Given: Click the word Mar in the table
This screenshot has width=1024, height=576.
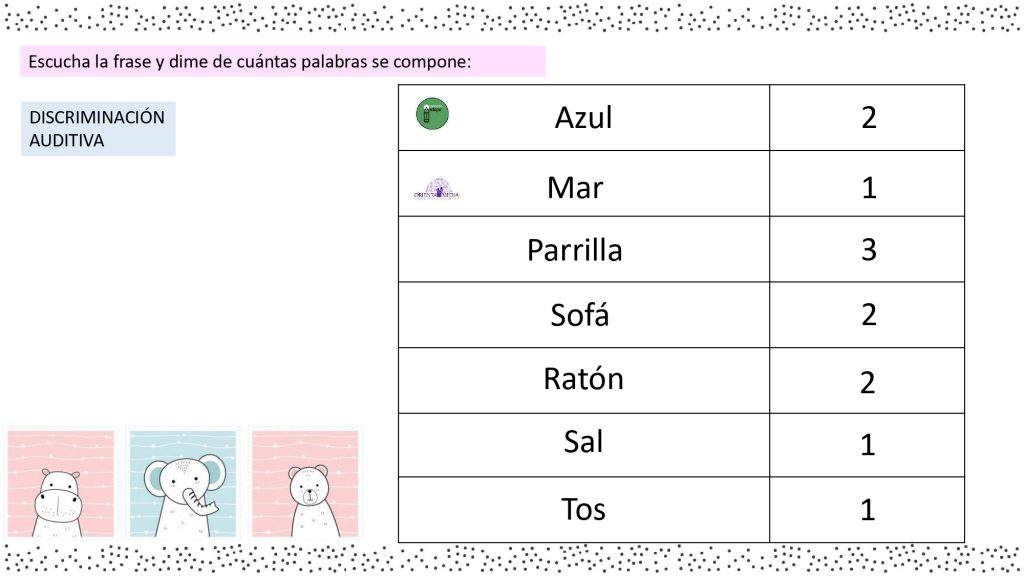Looking at the screenshot, I should [x=575, y=187].
